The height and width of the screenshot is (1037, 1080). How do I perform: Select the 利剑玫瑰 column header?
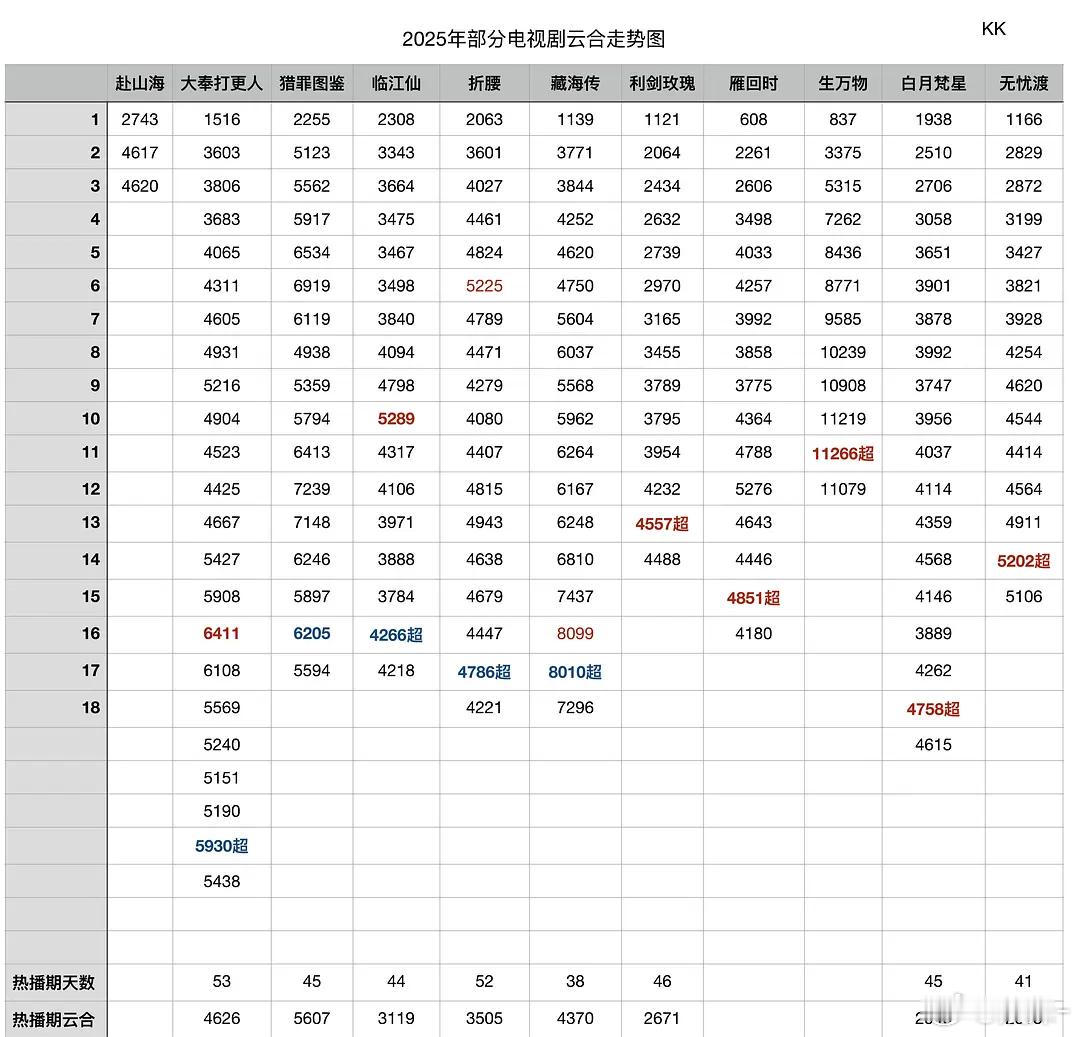[x=662, y=84]
